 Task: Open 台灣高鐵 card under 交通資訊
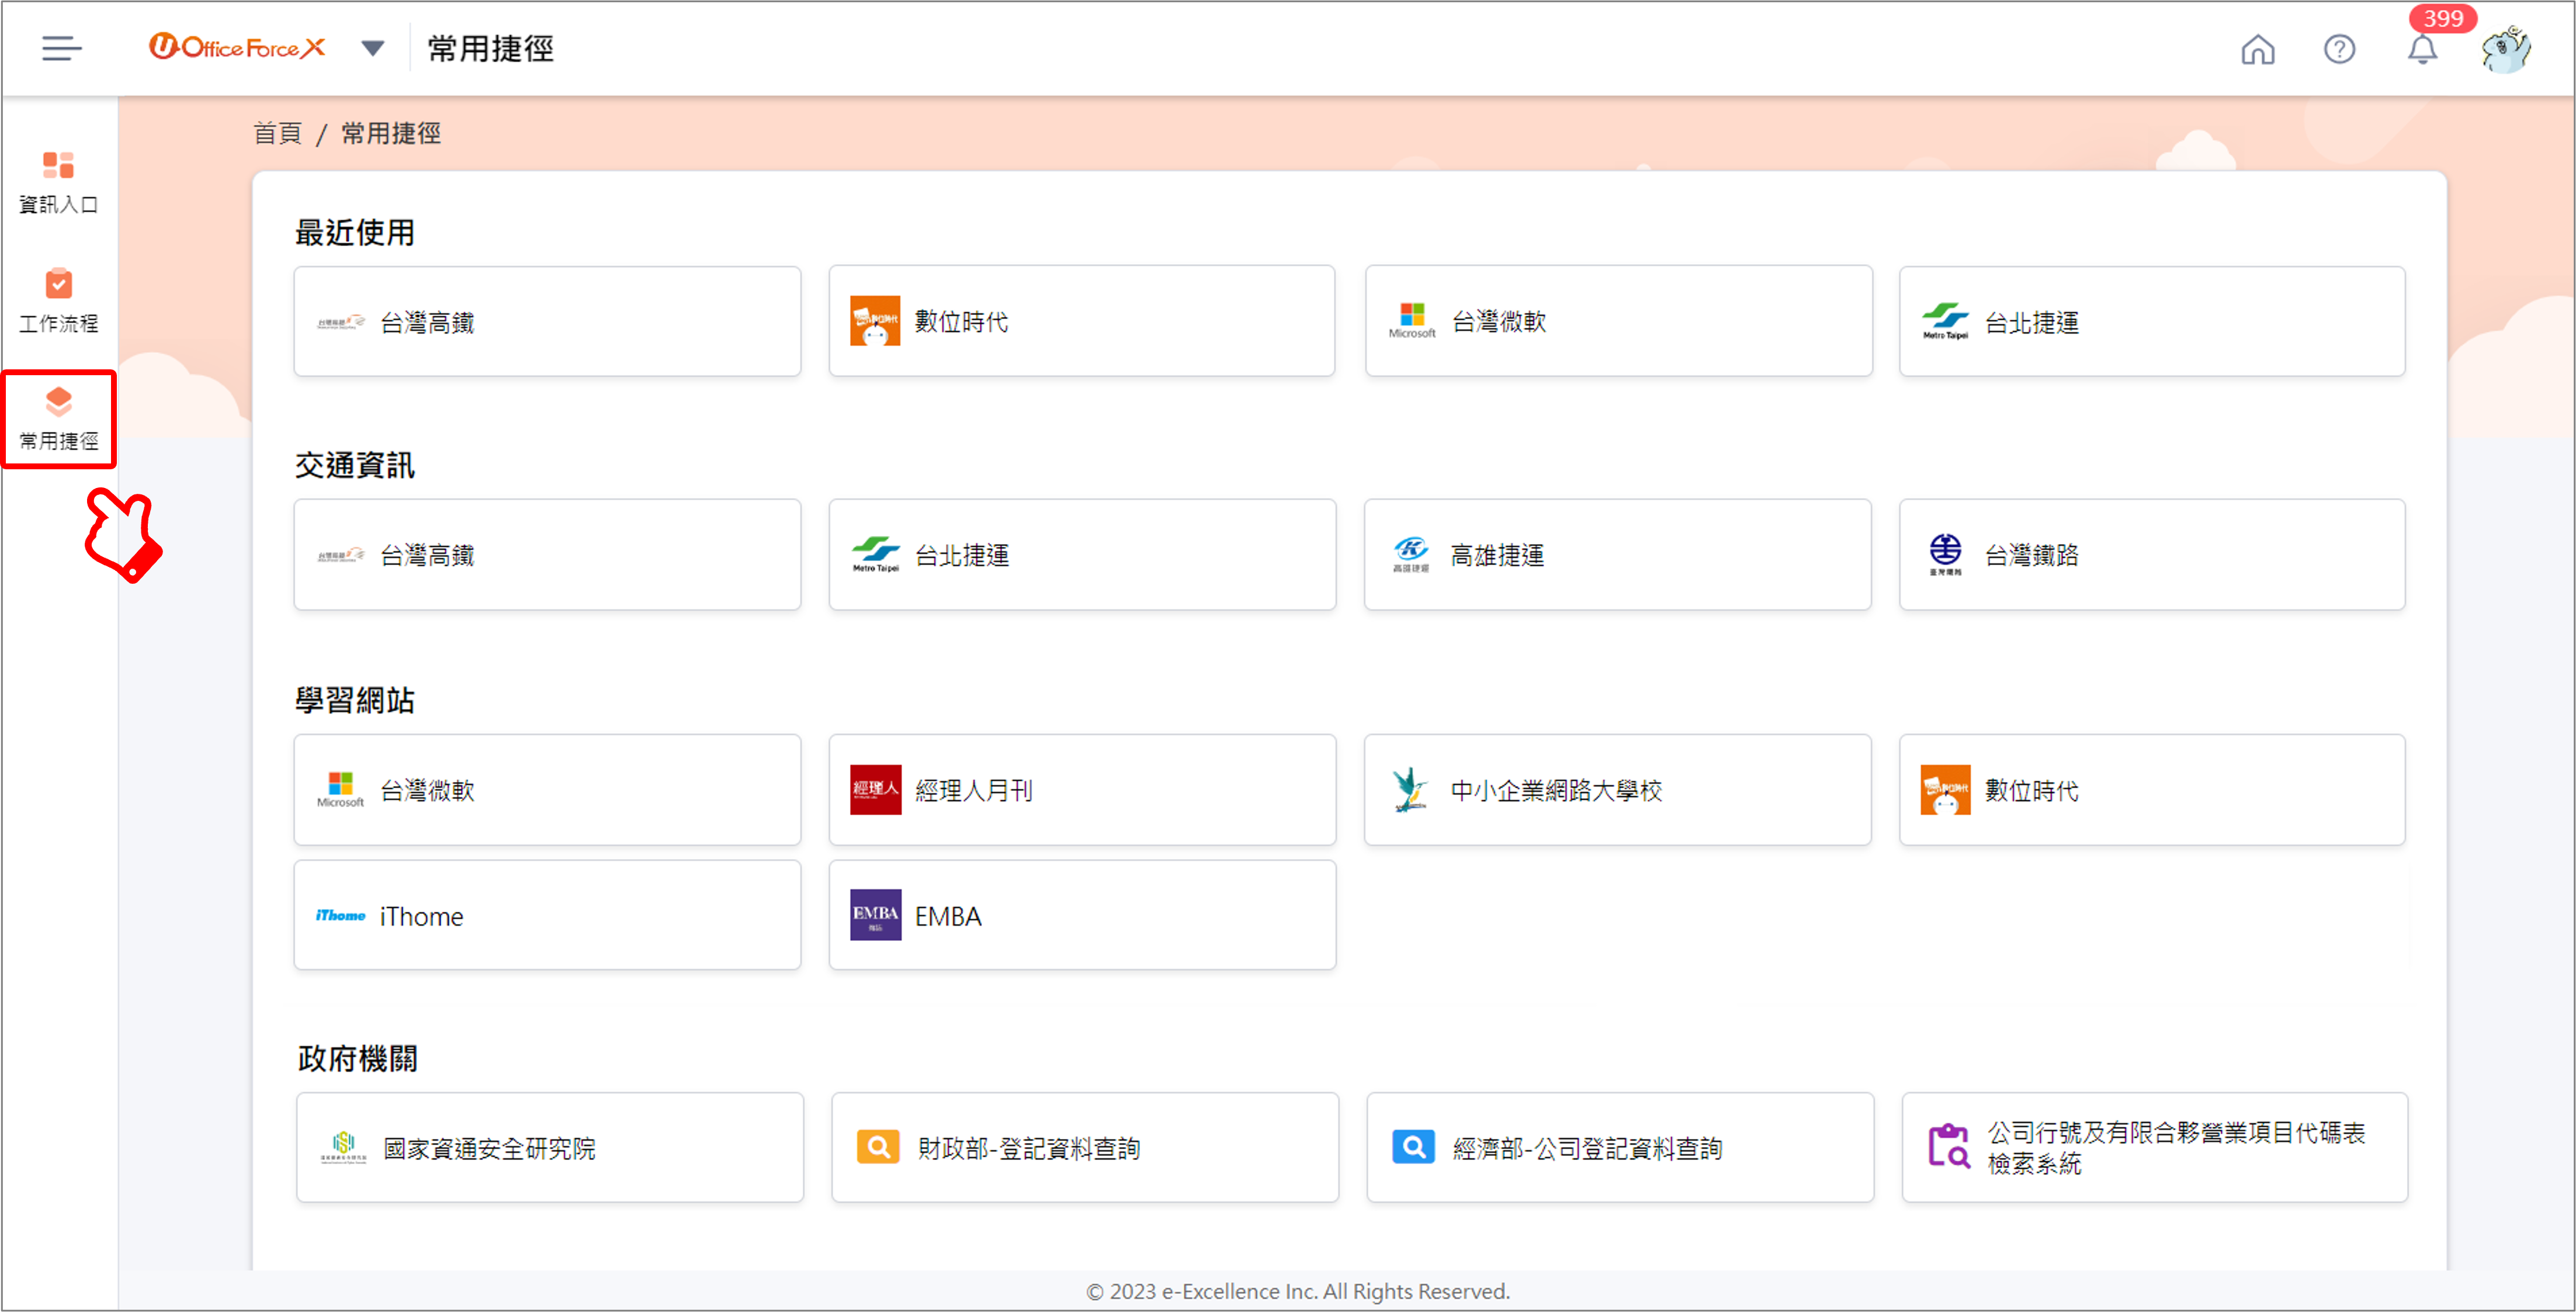click(x=547, y=554)
